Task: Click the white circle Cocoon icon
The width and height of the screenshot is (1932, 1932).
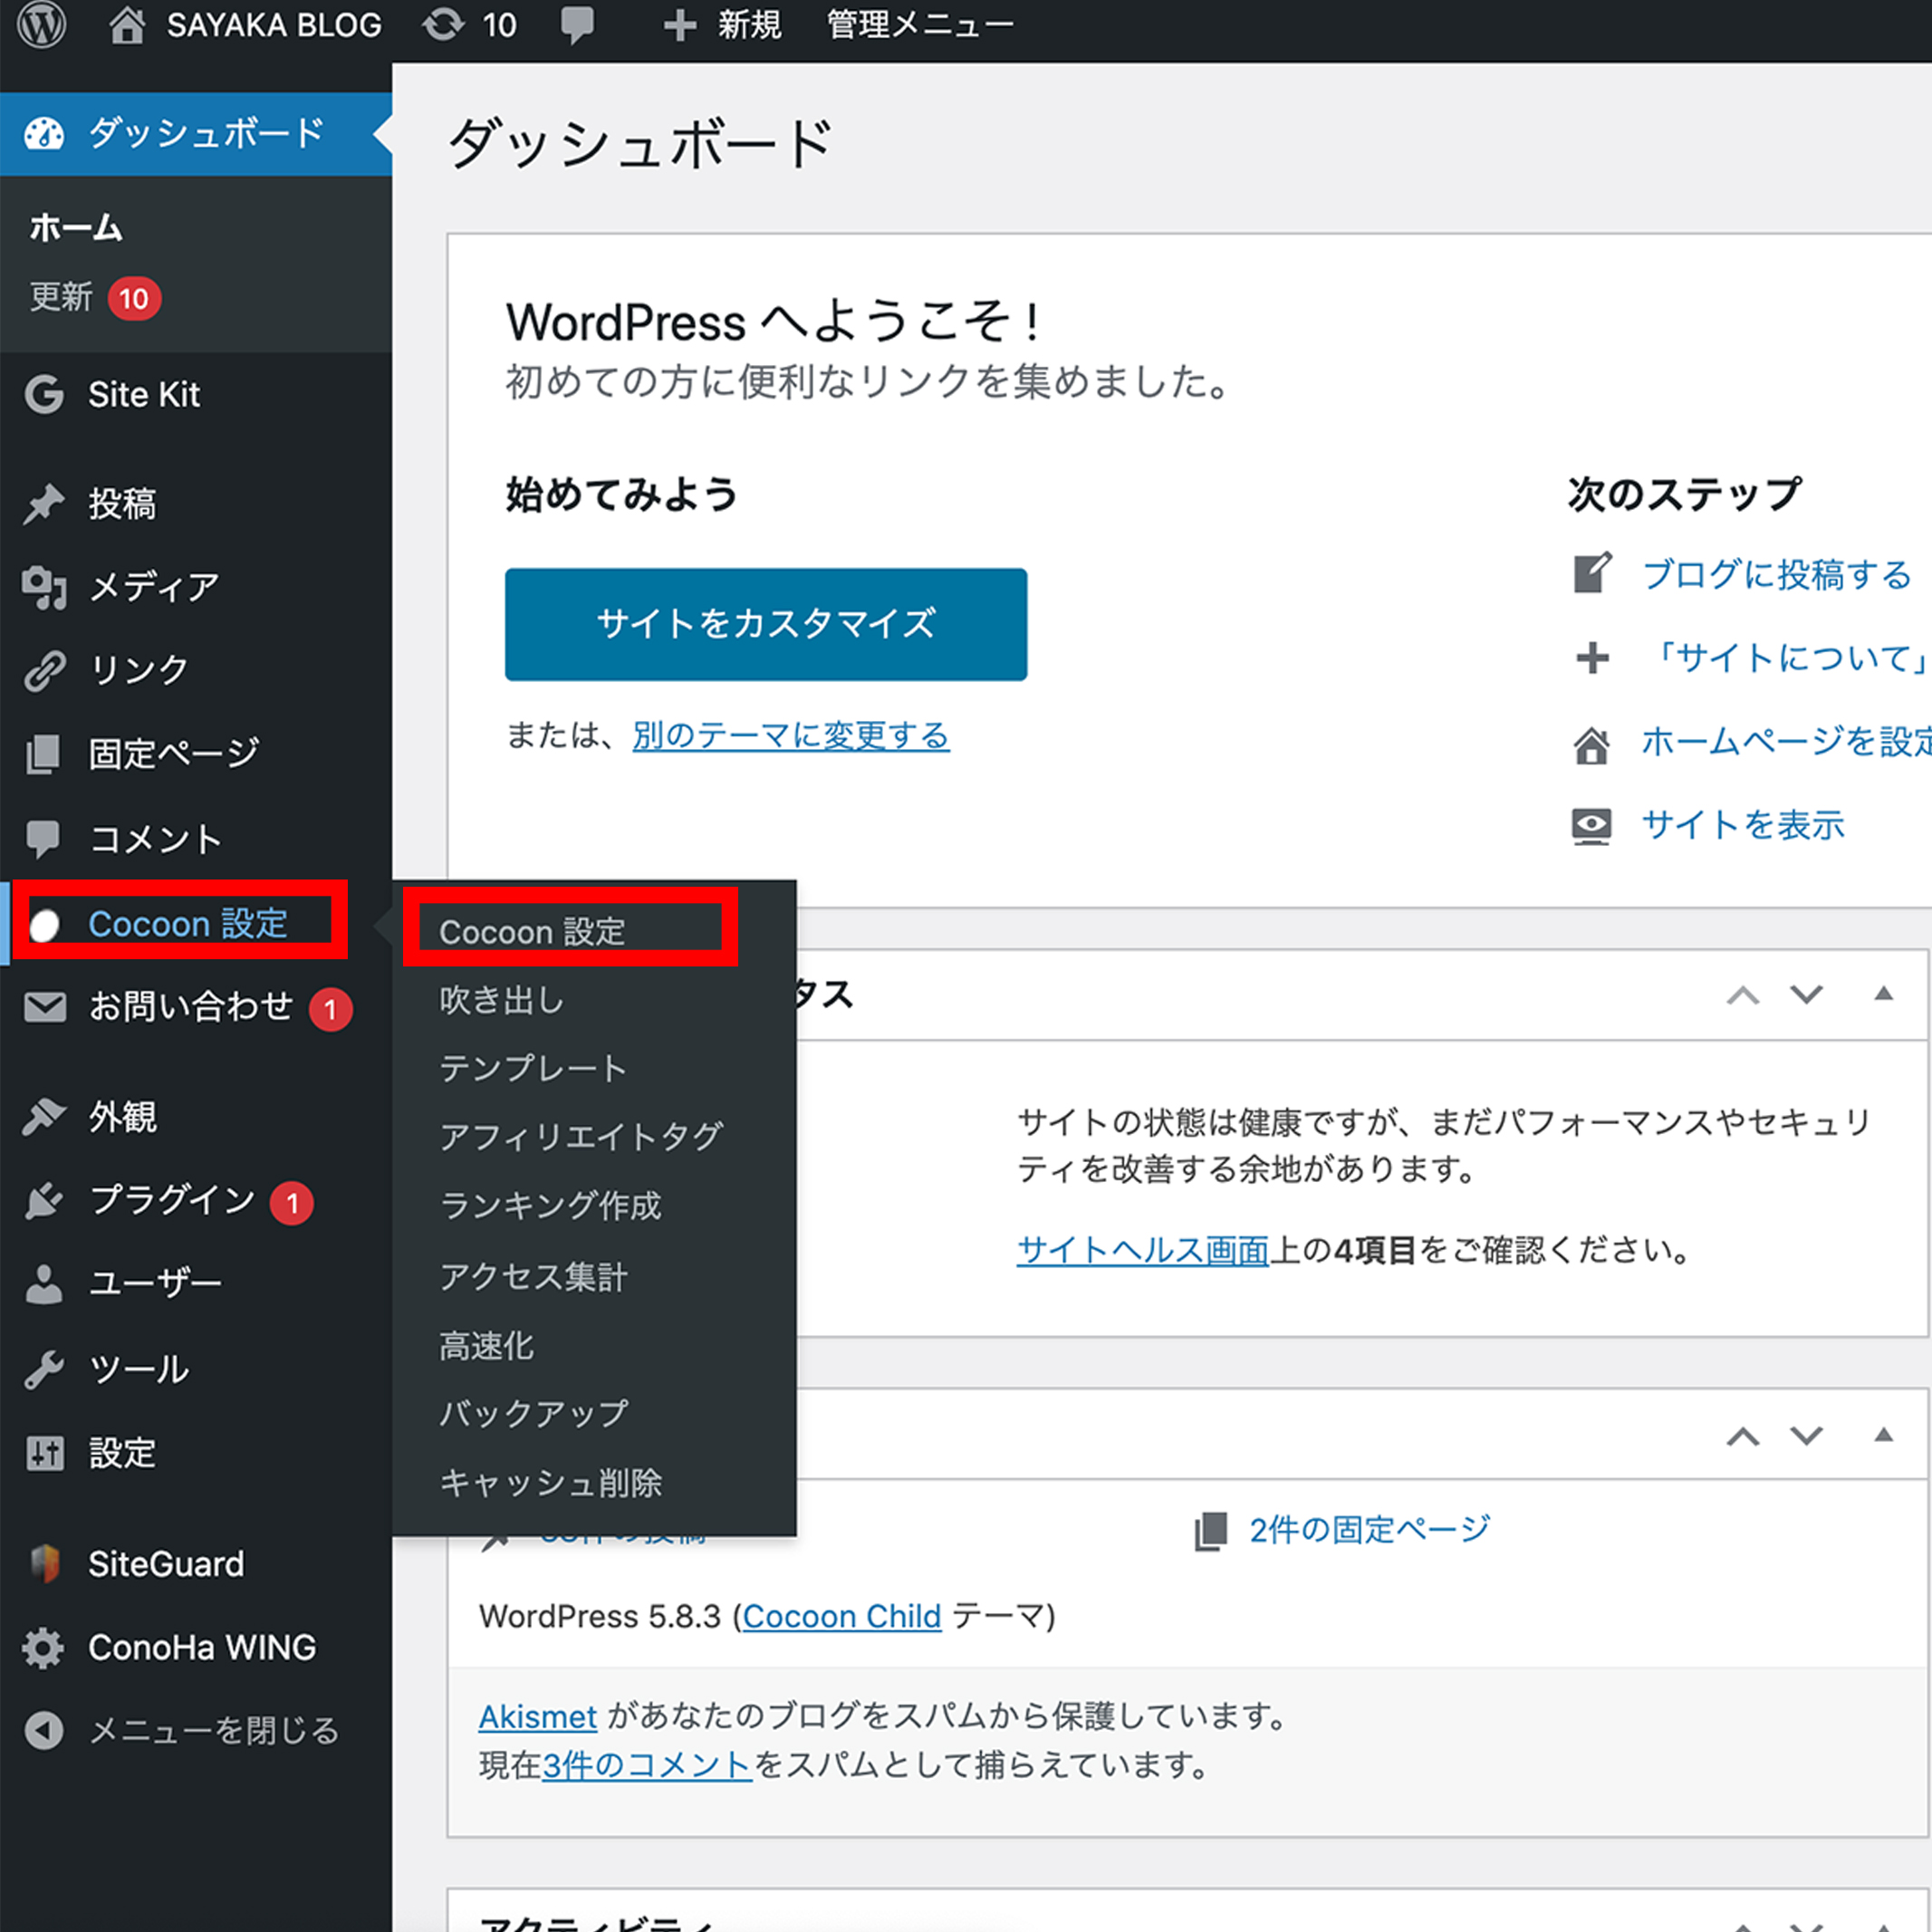Action: 44,925
